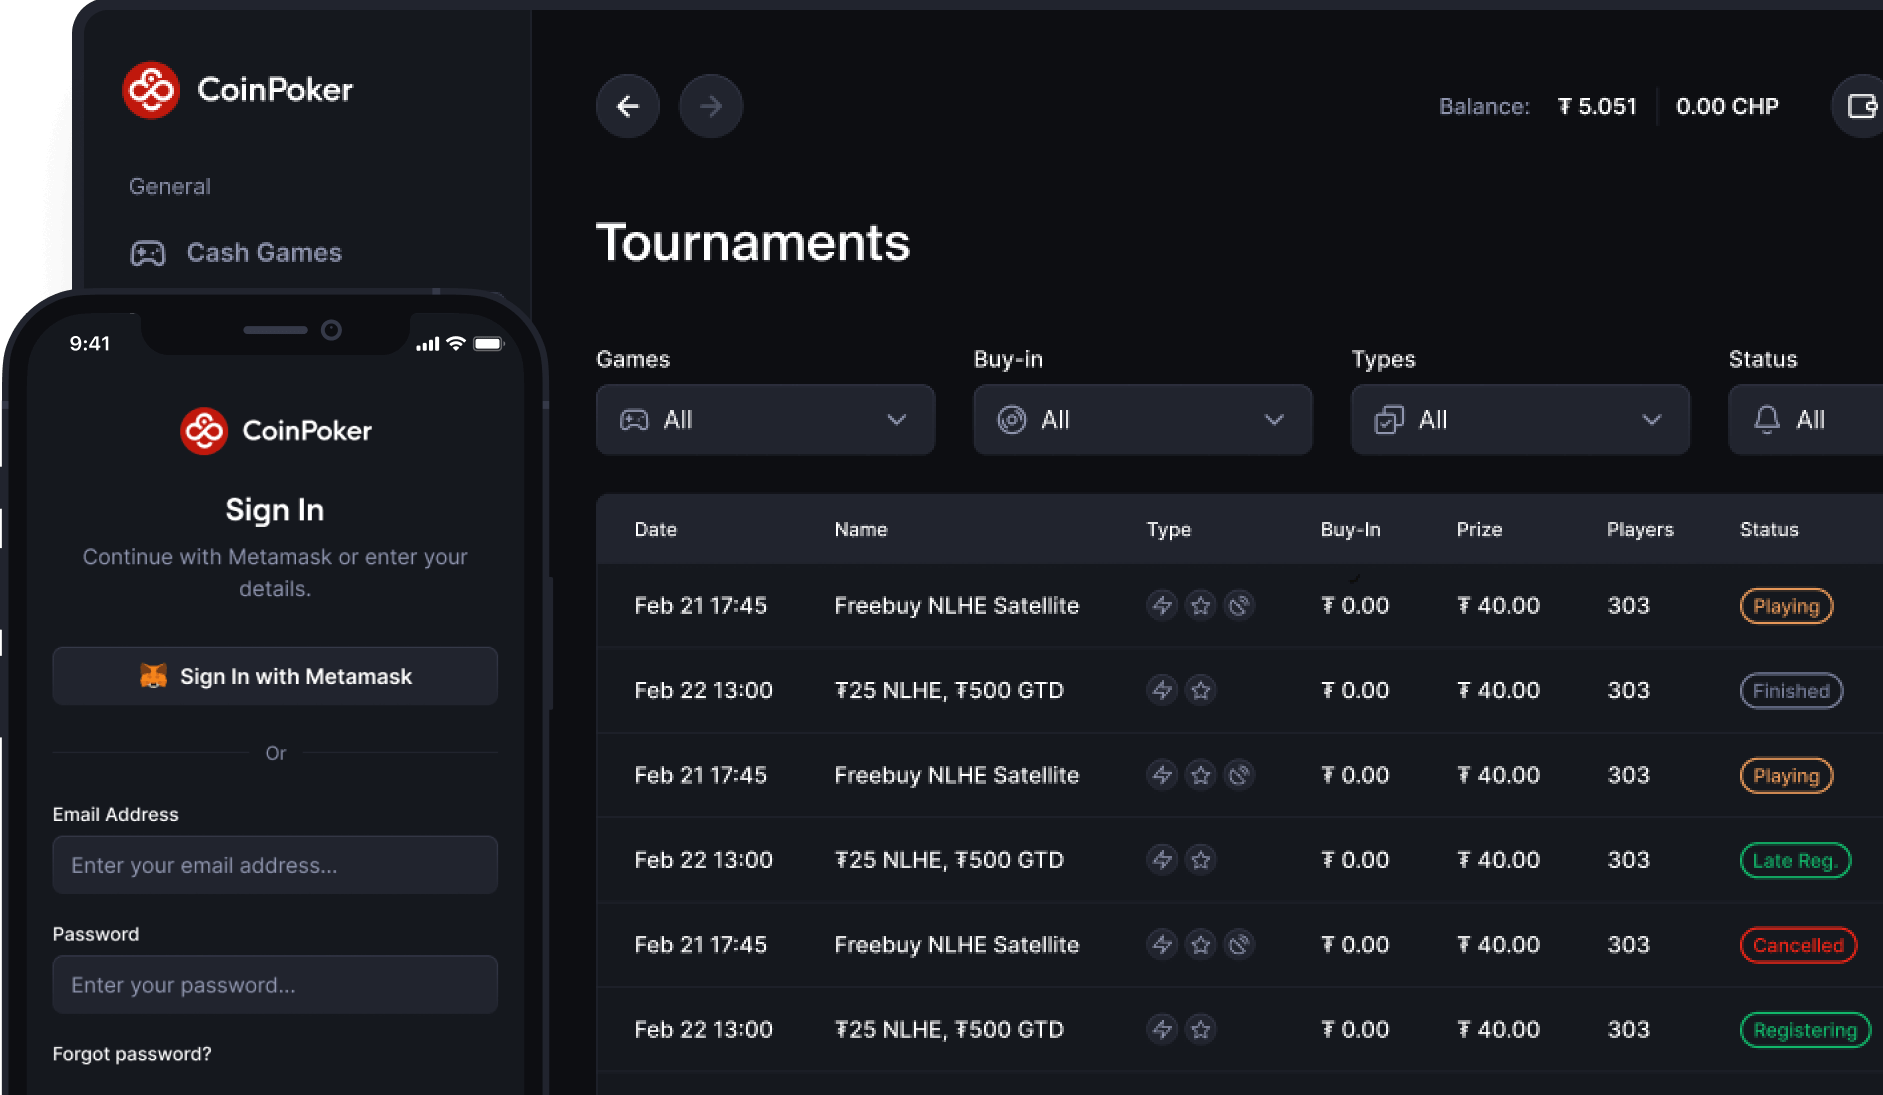Open the Types filter dropdown
Screen dimensions: 1883x1095
(x=1519, y=420)
